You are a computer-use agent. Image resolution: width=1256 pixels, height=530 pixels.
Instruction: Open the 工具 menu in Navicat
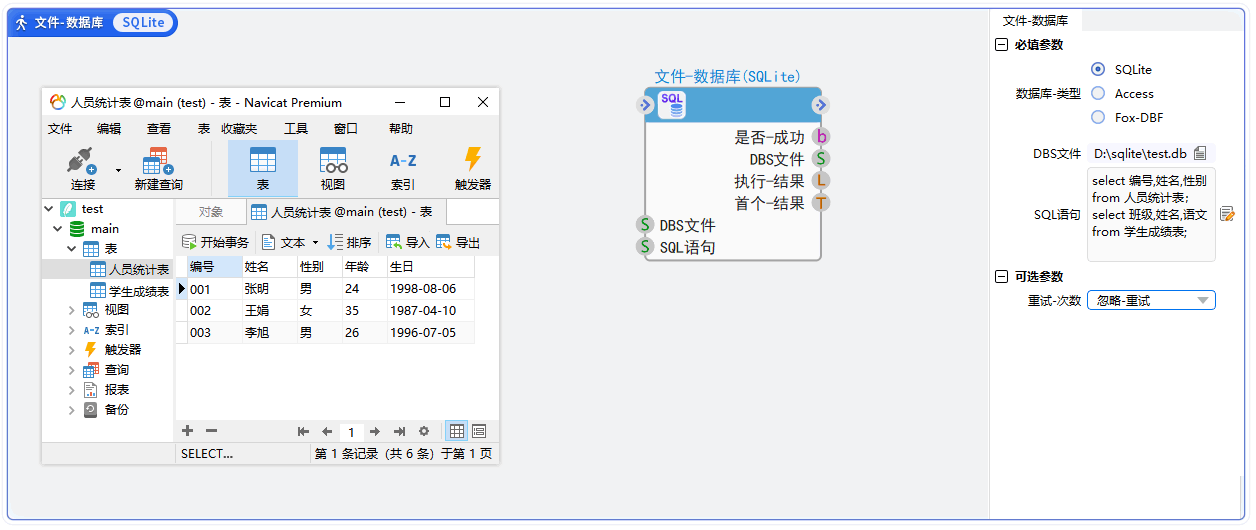click(296, 129)
